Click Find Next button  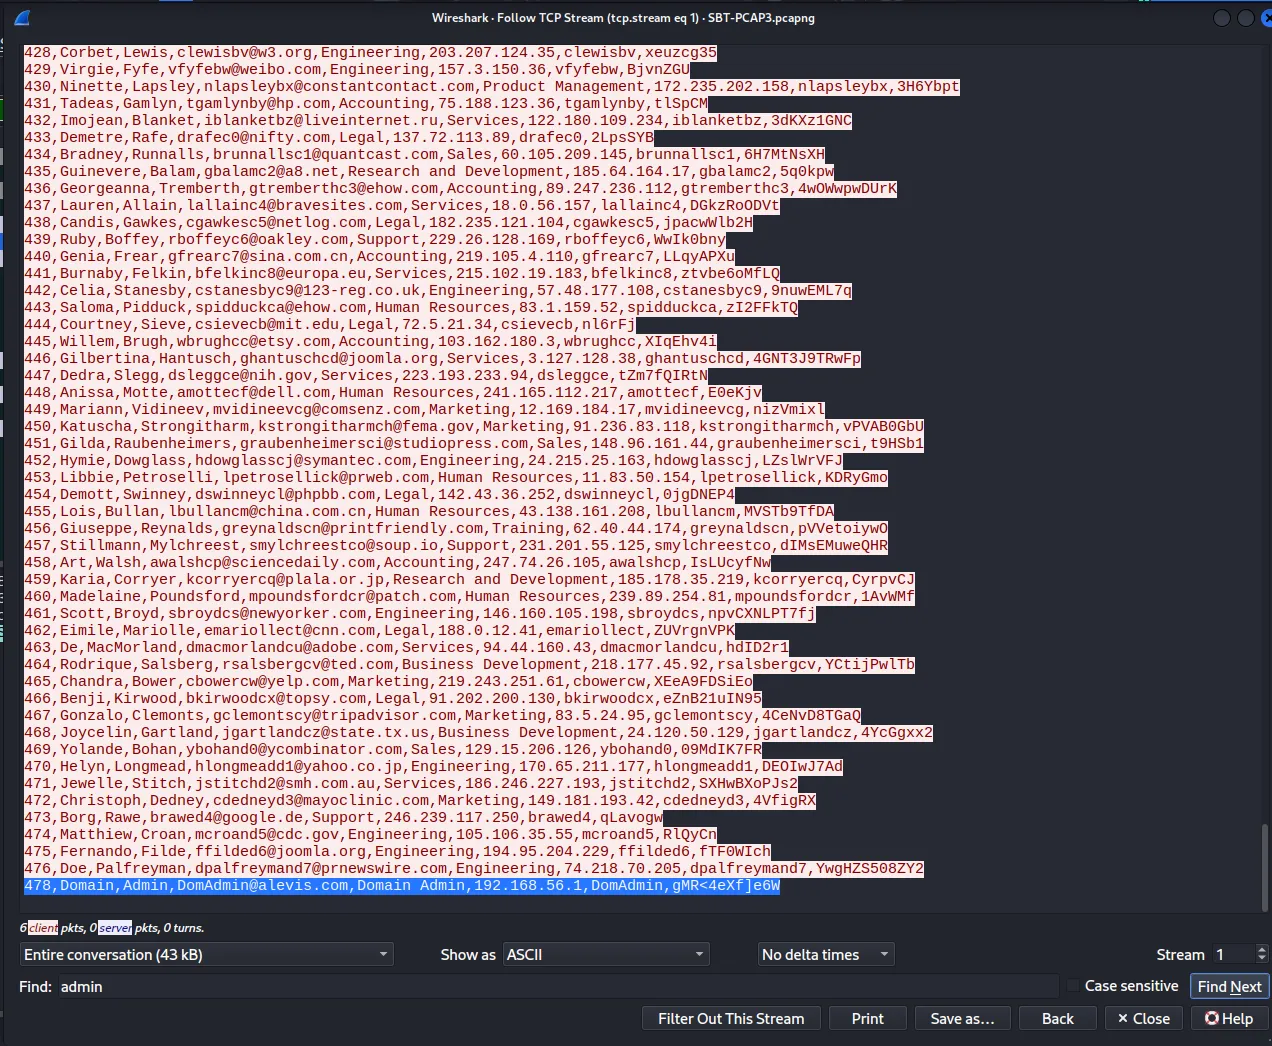1229,986
